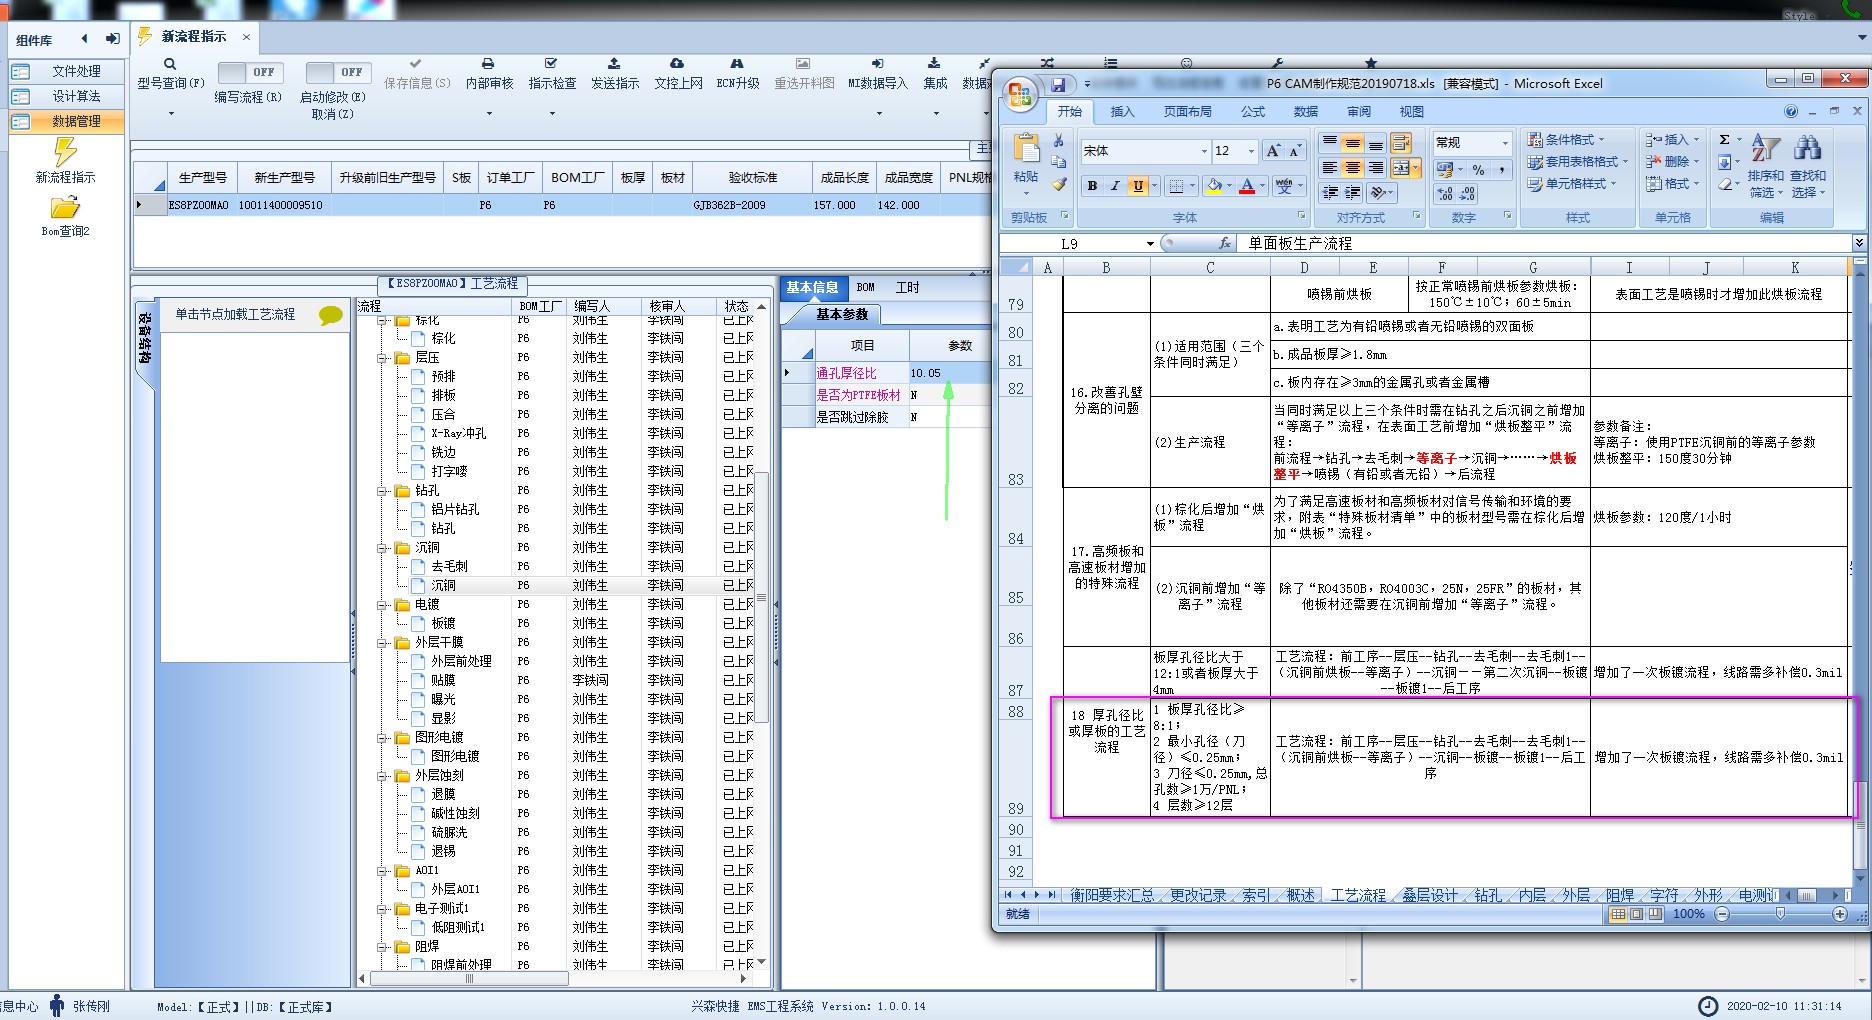Toggle the 编写流程 OFF switch
1872x1020 pixels.
coord(250,72)
